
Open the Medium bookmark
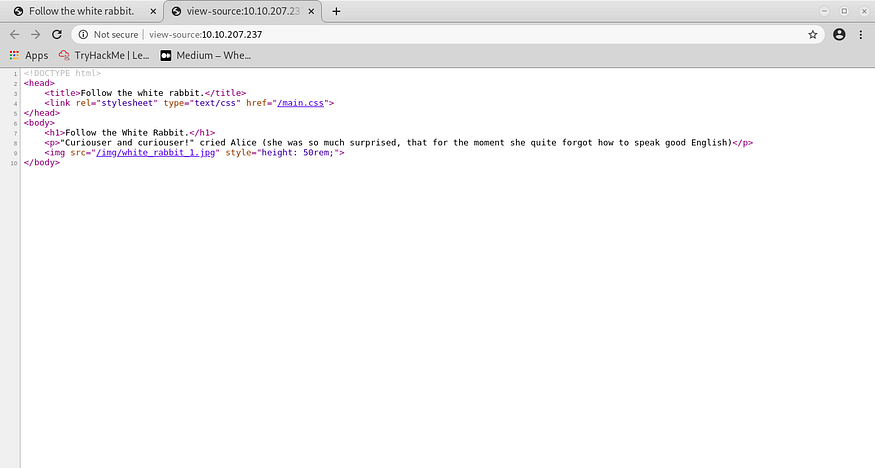coord(205,55)
